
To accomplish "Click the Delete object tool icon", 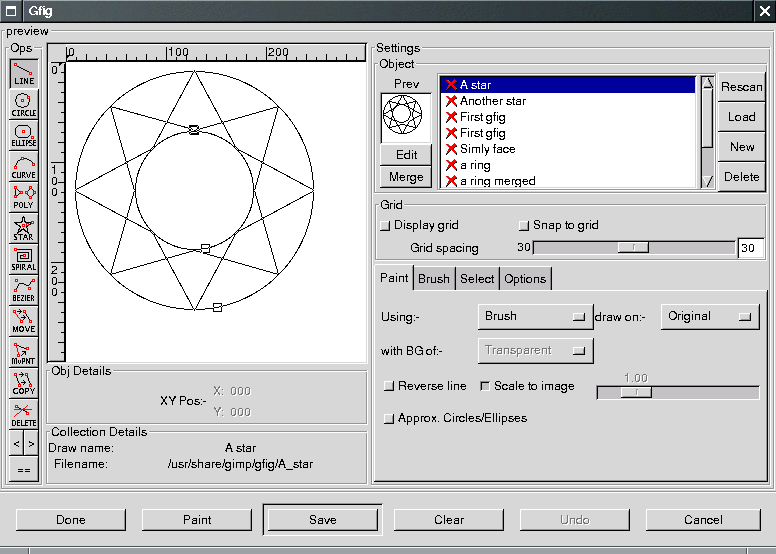I will pos(24,414).
